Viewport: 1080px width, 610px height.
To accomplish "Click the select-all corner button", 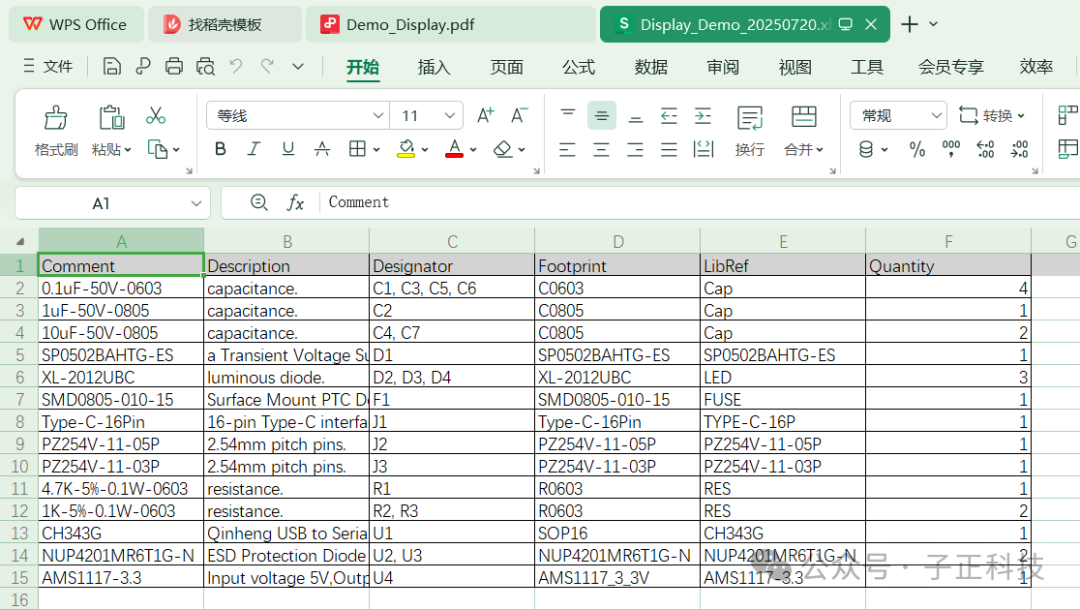I will [20, 241].
